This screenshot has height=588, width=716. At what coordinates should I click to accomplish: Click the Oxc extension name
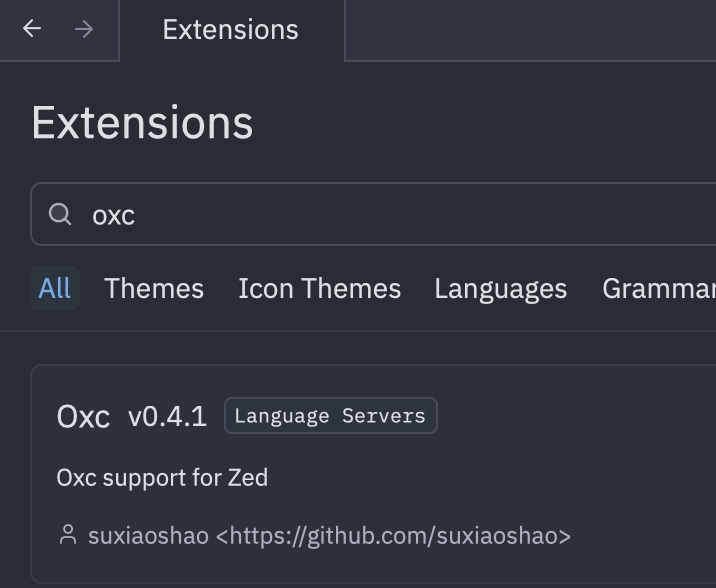(x=83, y=416)
